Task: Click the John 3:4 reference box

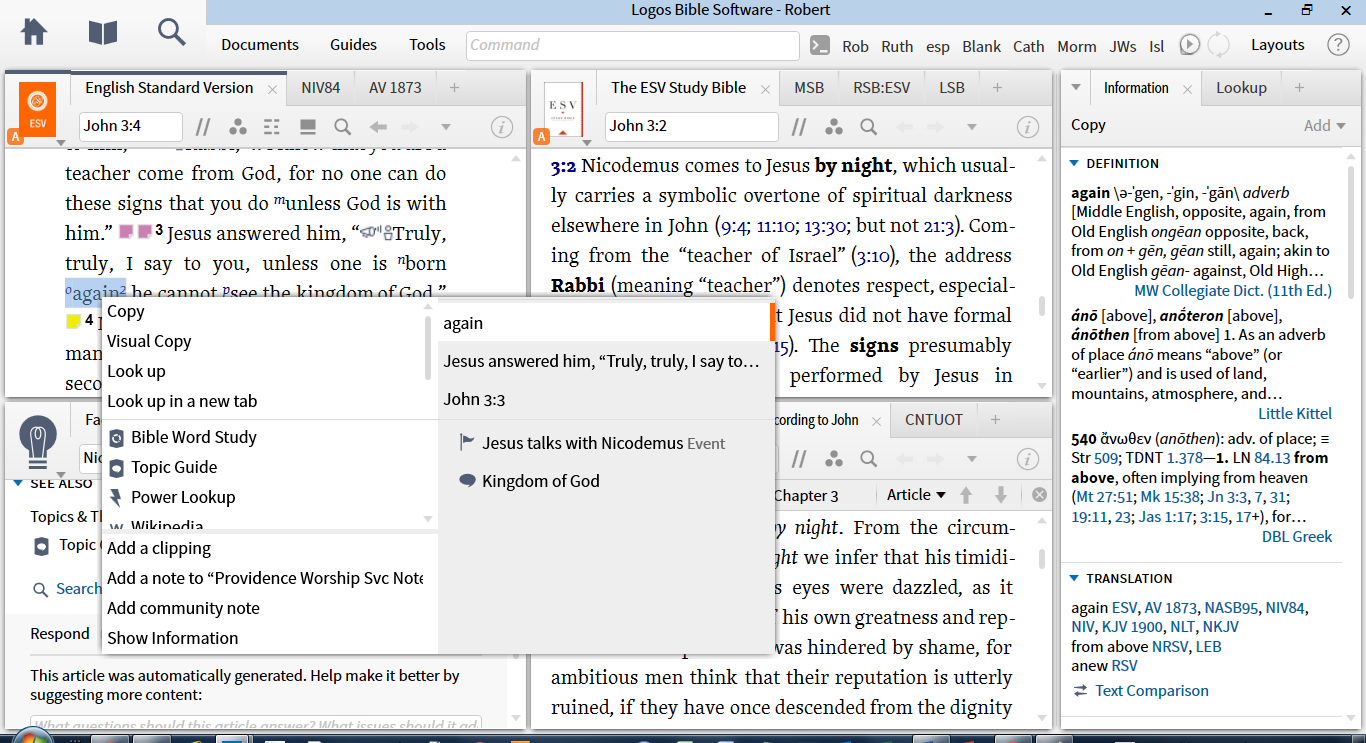Action: [x=131, y=127]
